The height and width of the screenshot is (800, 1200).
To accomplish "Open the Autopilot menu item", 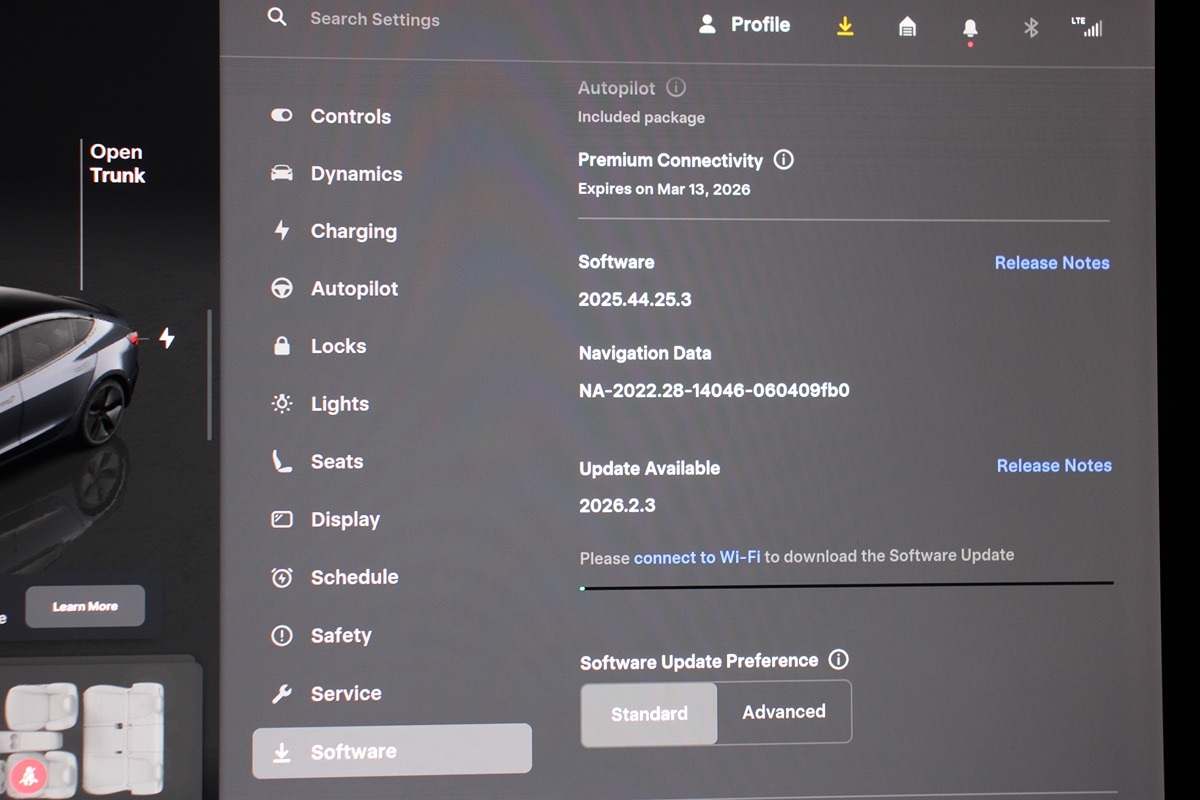I will click(353, 289).
